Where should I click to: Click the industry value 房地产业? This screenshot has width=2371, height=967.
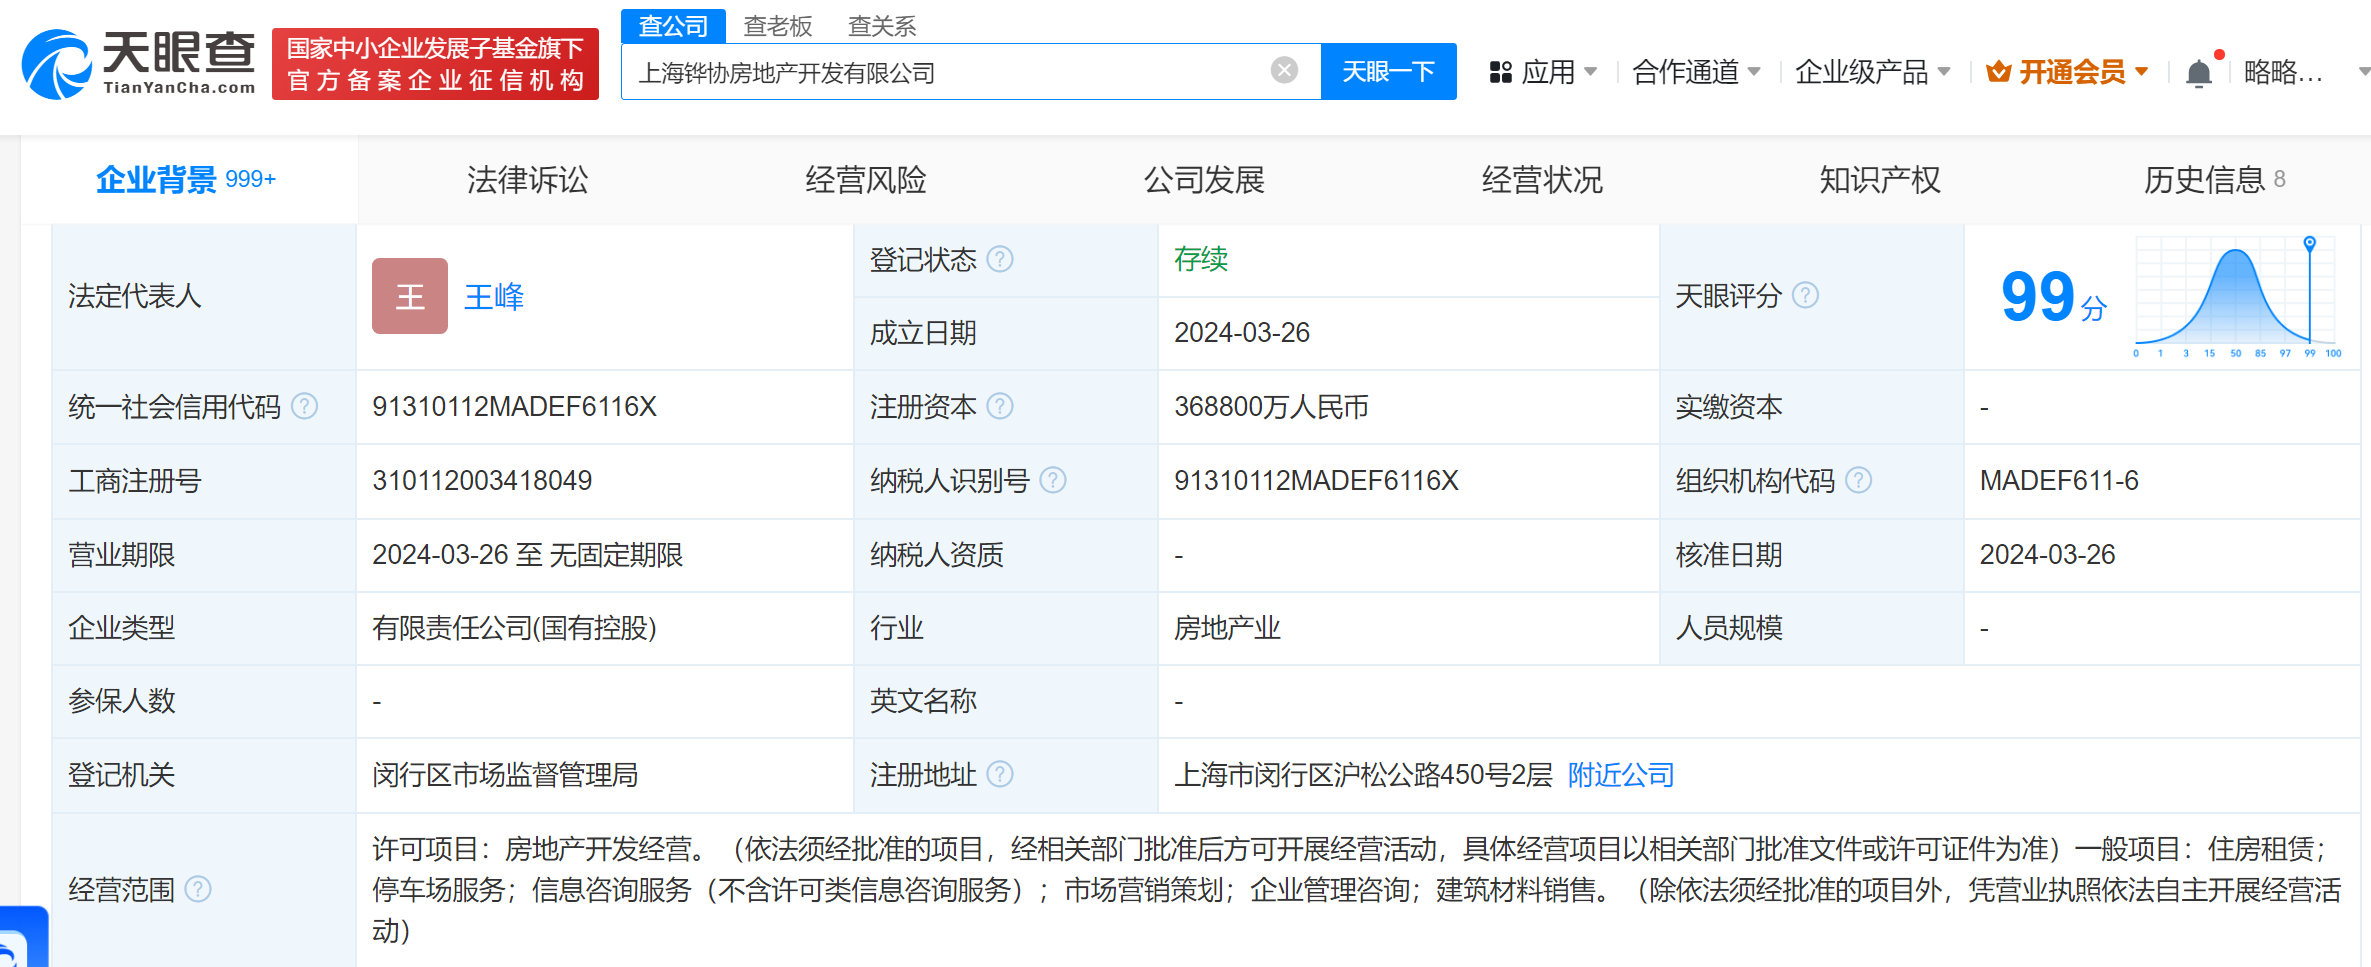point(1227,627)
